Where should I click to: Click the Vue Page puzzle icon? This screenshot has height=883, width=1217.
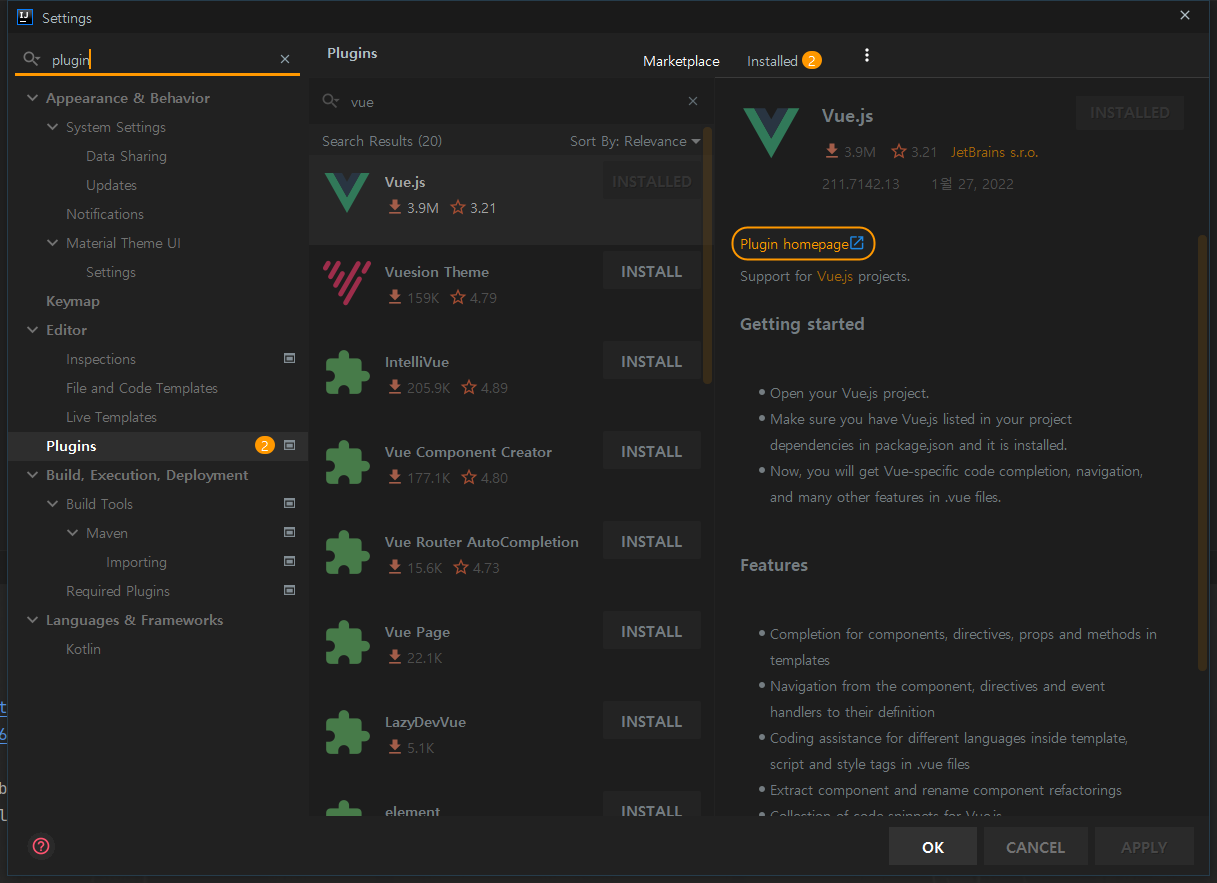[347, 642]
